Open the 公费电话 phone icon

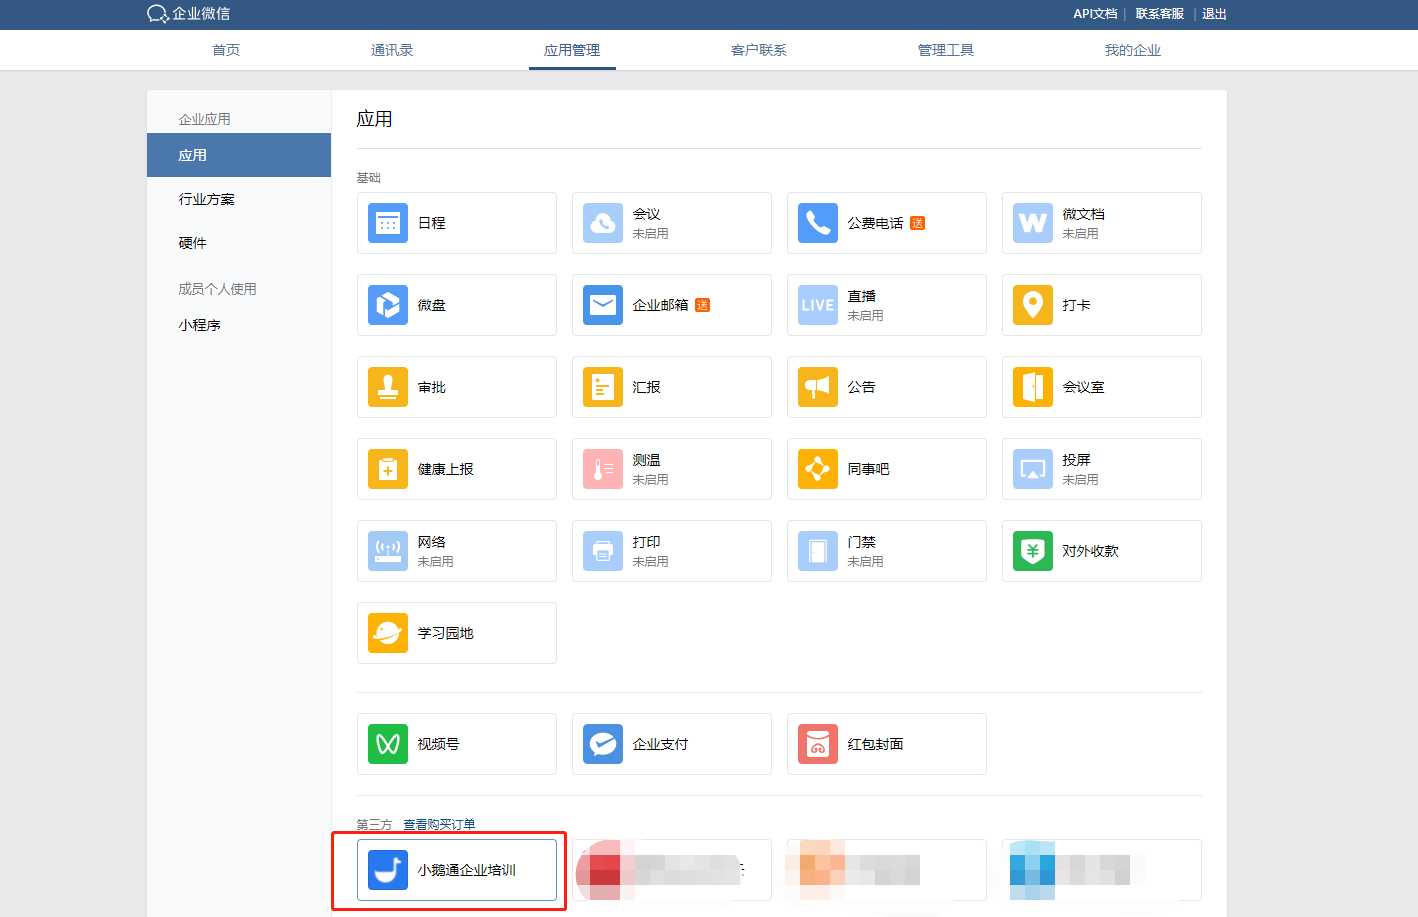pyautogui.click(x=818, y=223)
